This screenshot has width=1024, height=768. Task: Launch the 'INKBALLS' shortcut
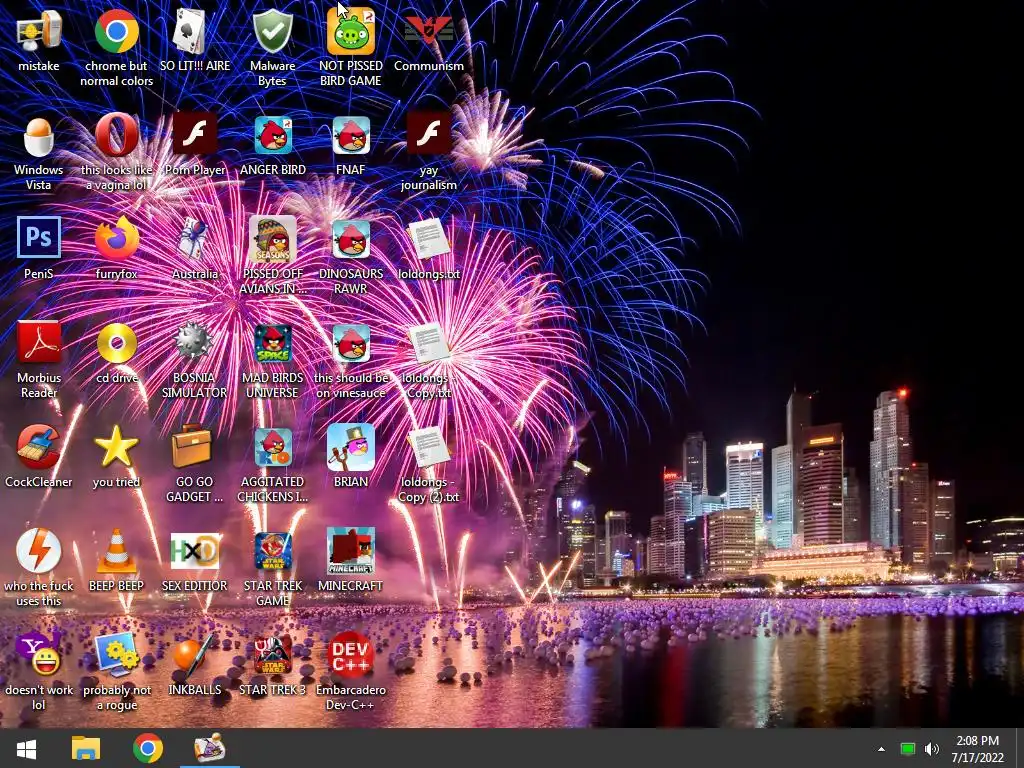[x=193, y=656]
